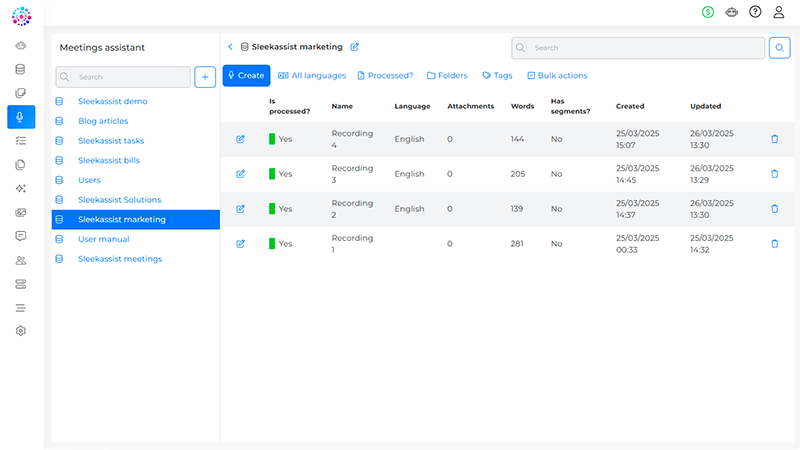Delete Recording 3 with trash icon
This screenshot has height=450, width=800.
[x=774, y=174]
